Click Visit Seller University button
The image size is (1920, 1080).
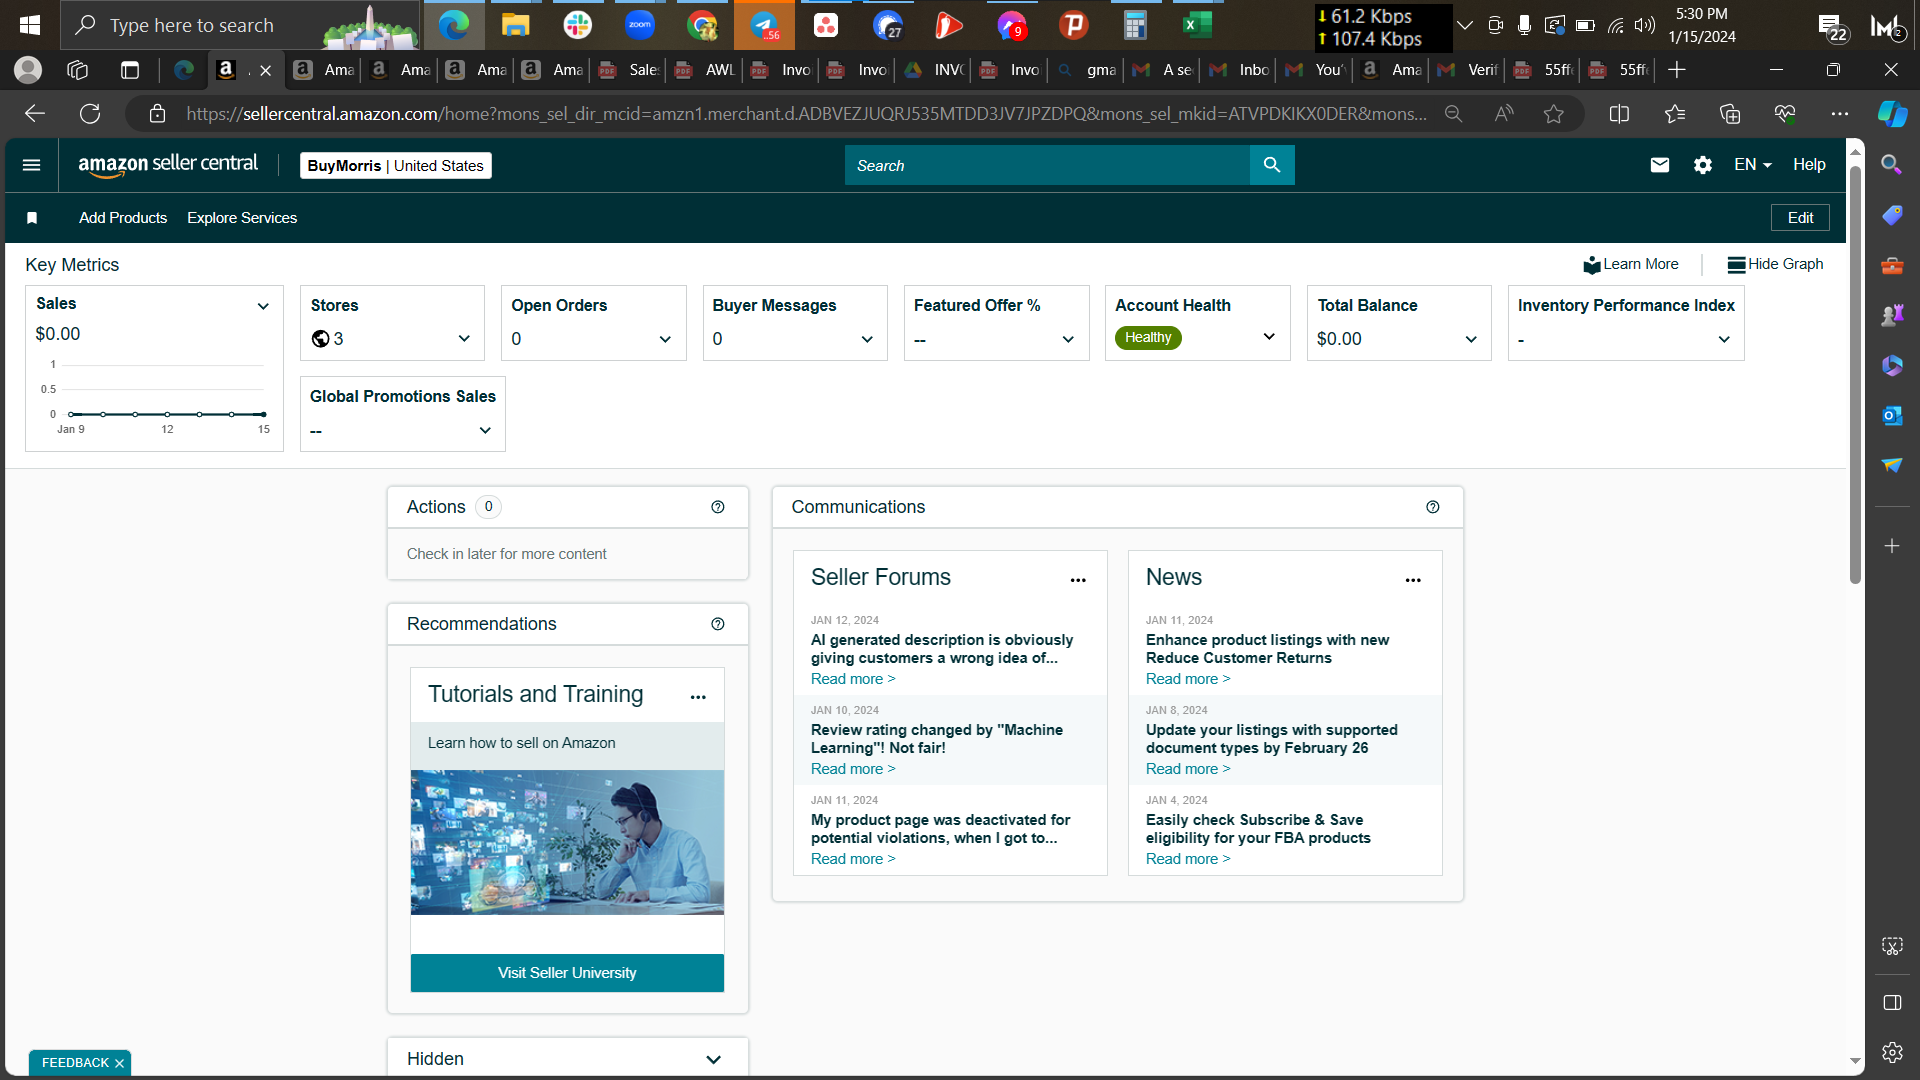[x=567, y=973]
